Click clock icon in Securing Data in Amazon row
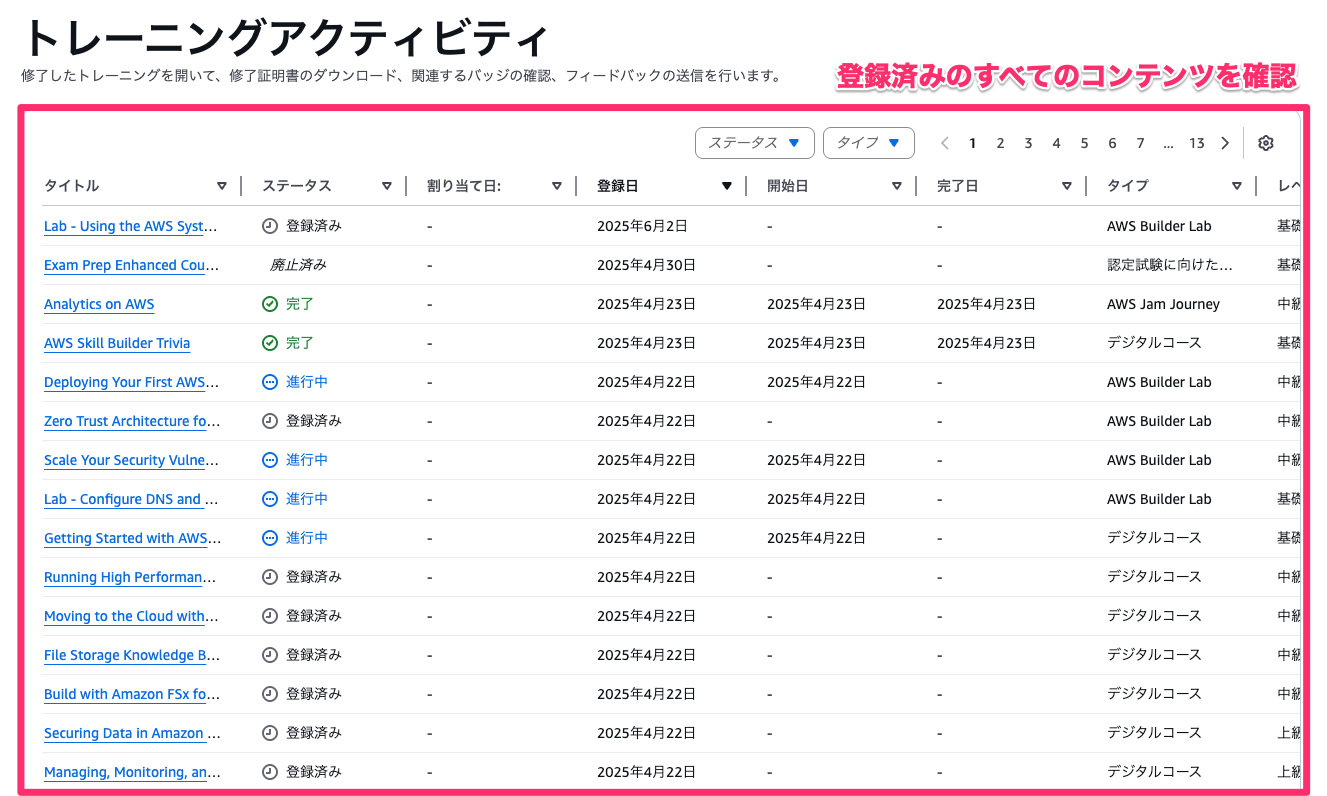 click(270, 733)
